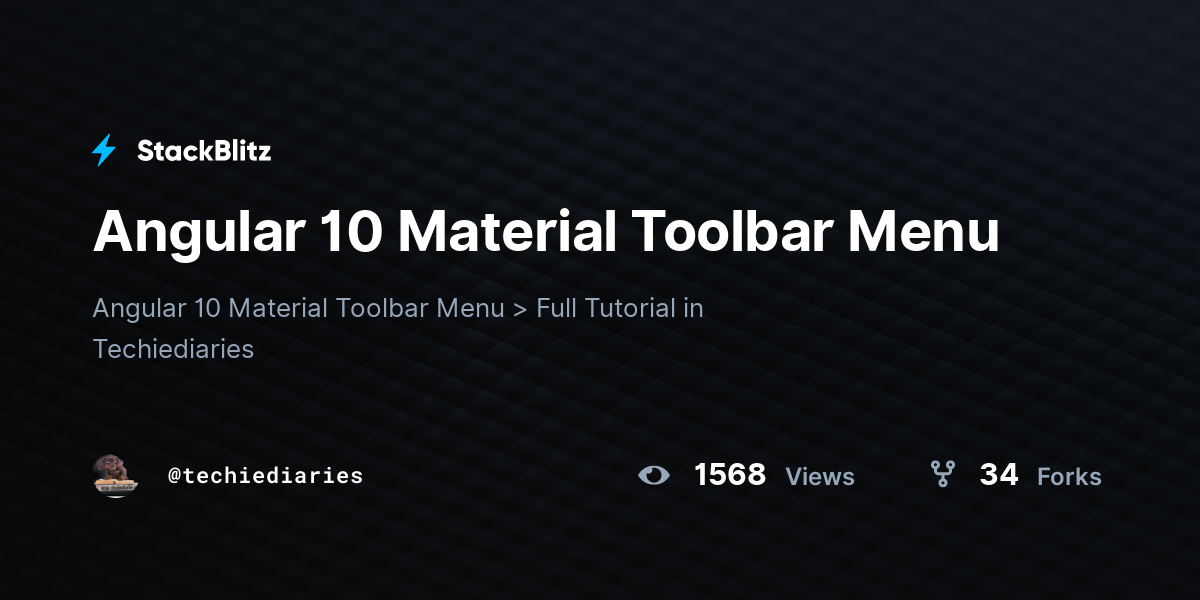Click the Angular 10 Material Toolbar Menu title
This screenshot has width=1200, height=600.
click(x=546, y=231)
